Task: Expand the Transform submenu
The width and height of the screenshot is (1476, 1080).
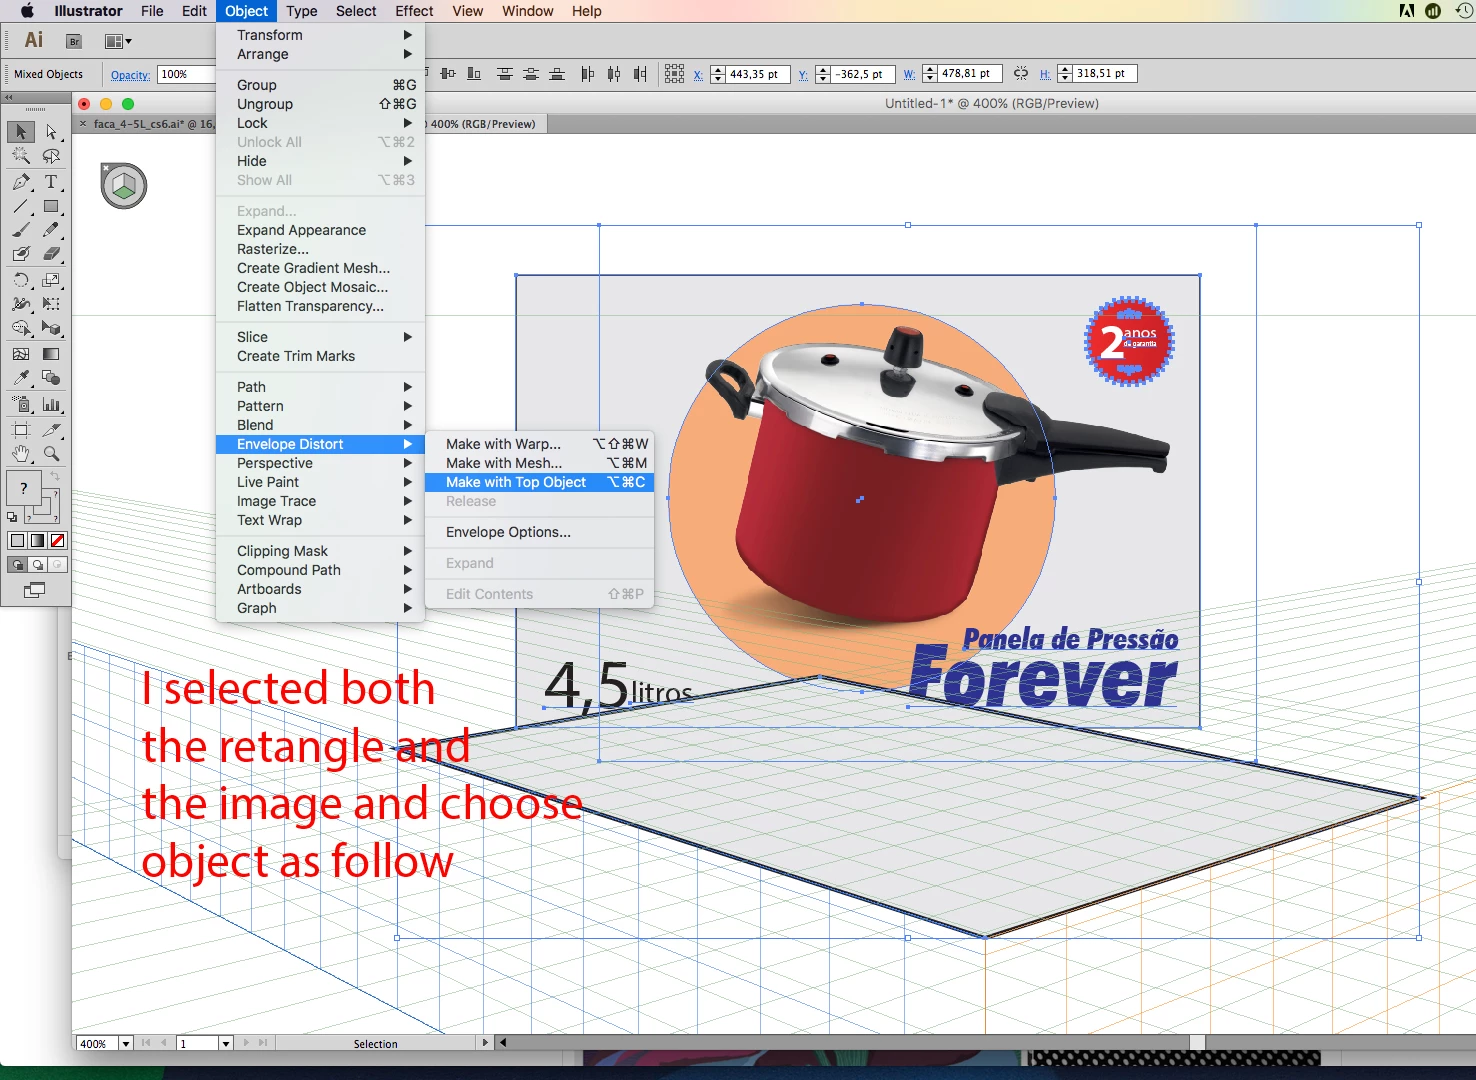Action: click(320, 35)
